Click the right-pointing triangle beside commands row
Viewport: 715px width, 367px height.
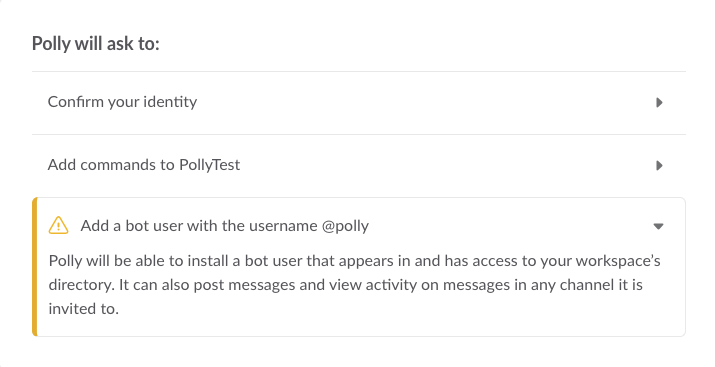(659, 165)
